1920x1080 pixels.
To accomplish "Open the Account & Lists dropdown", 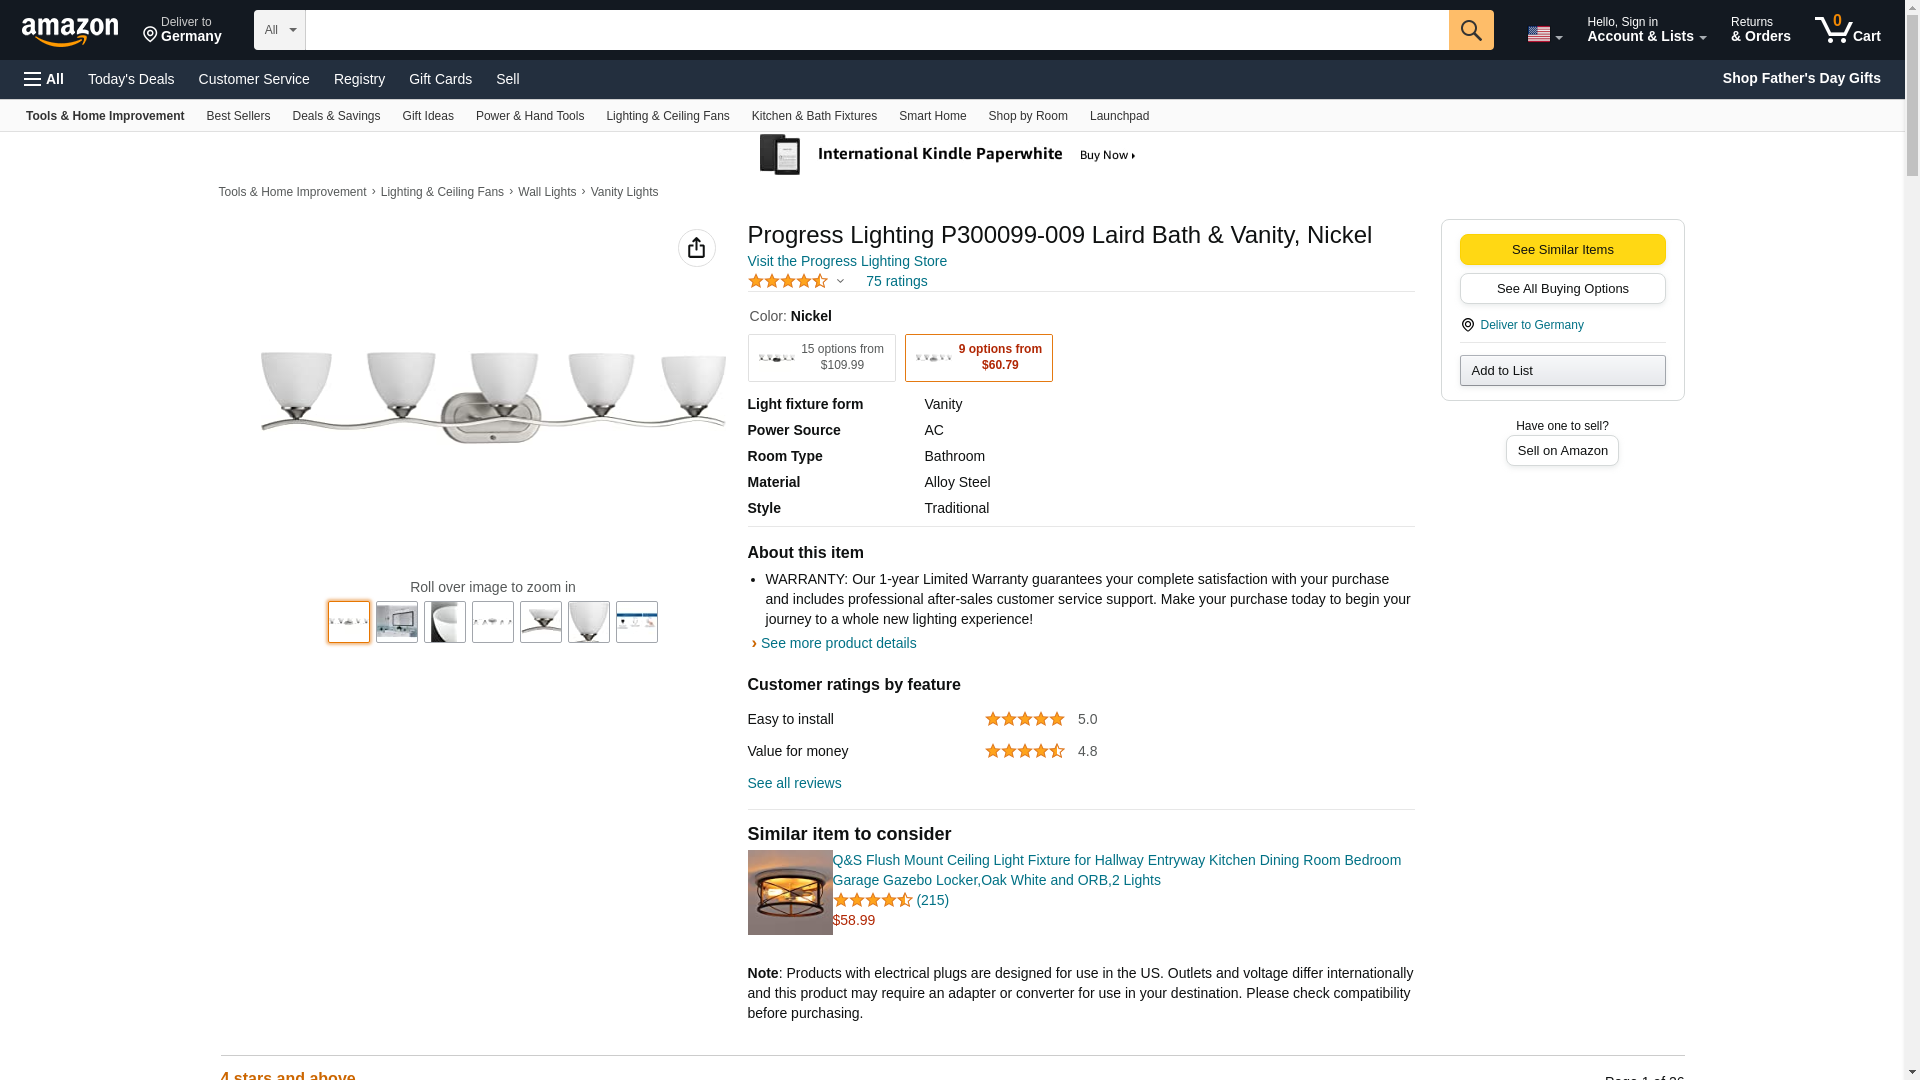I will [1646, 30].
